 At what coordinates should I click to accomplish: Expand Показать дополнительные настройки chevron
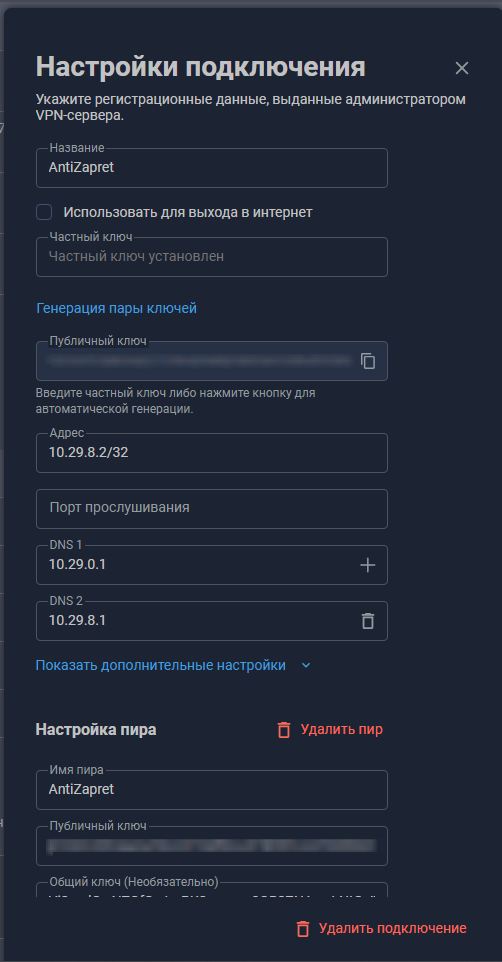pyautogui.click(x=306, y=666)
